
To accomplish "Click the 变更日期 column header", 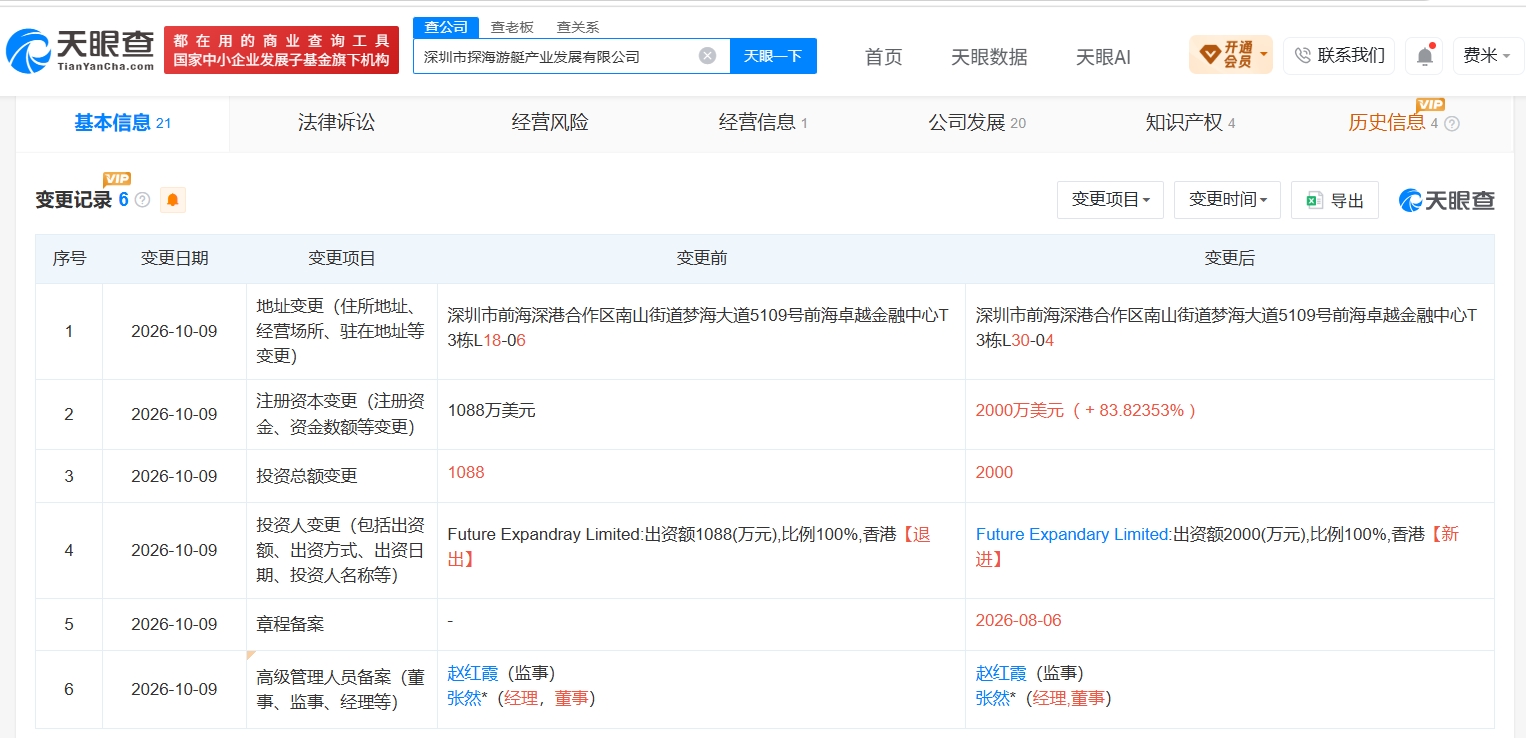I will coord(174,258).
